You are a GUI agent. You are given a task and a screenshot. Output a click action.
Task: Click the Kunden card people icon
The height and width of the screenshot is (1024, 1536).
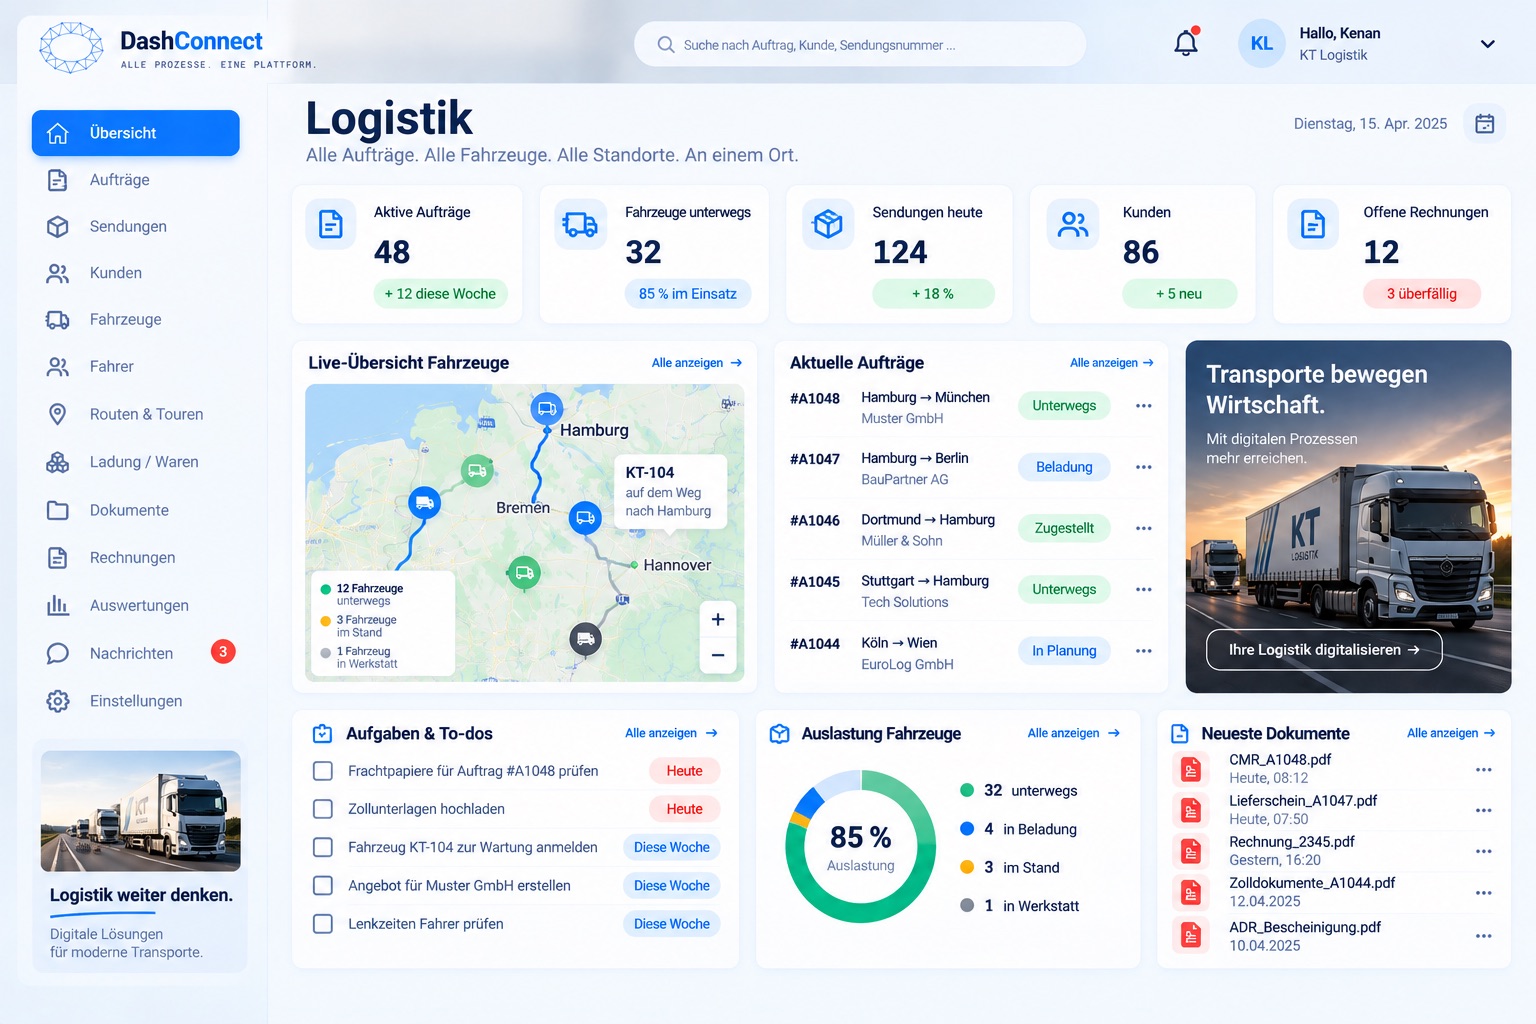pos(1073,224)
